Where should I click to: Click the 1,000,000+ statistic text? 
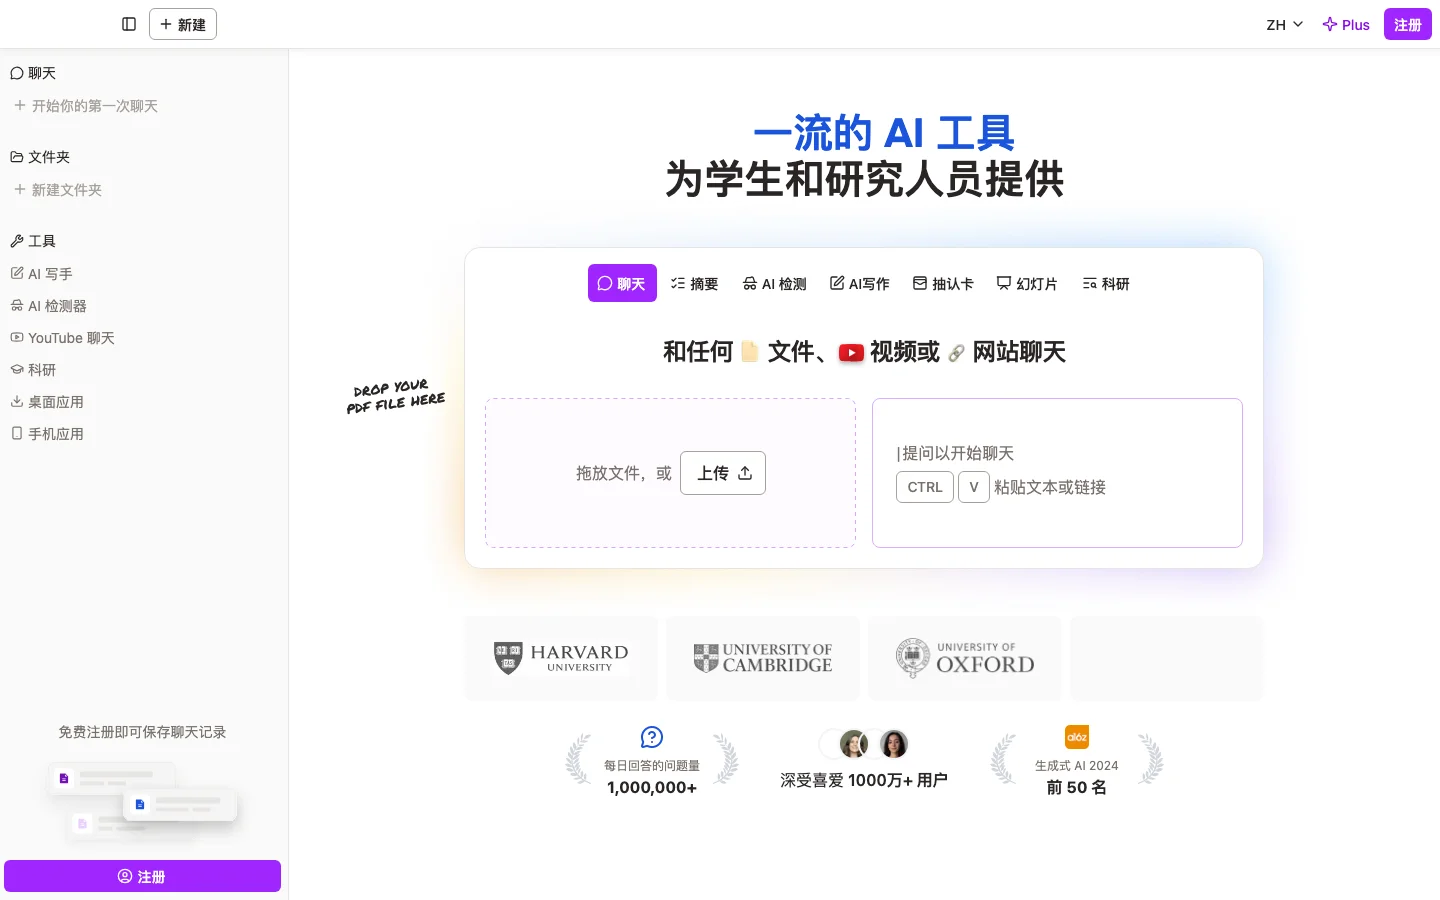(652, 788)
